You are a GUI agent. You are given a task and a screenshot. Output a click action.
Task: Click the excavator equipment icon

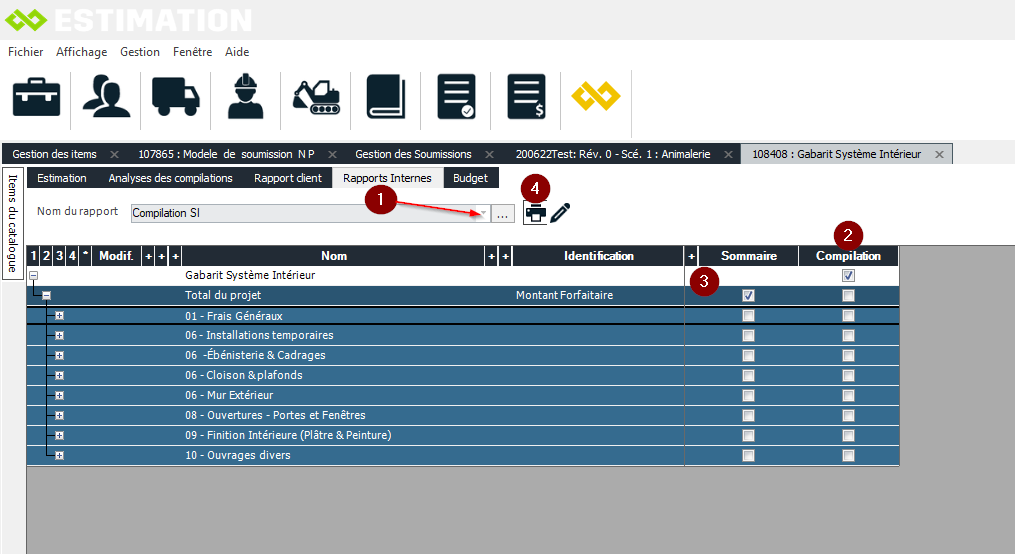click(316, 97)
